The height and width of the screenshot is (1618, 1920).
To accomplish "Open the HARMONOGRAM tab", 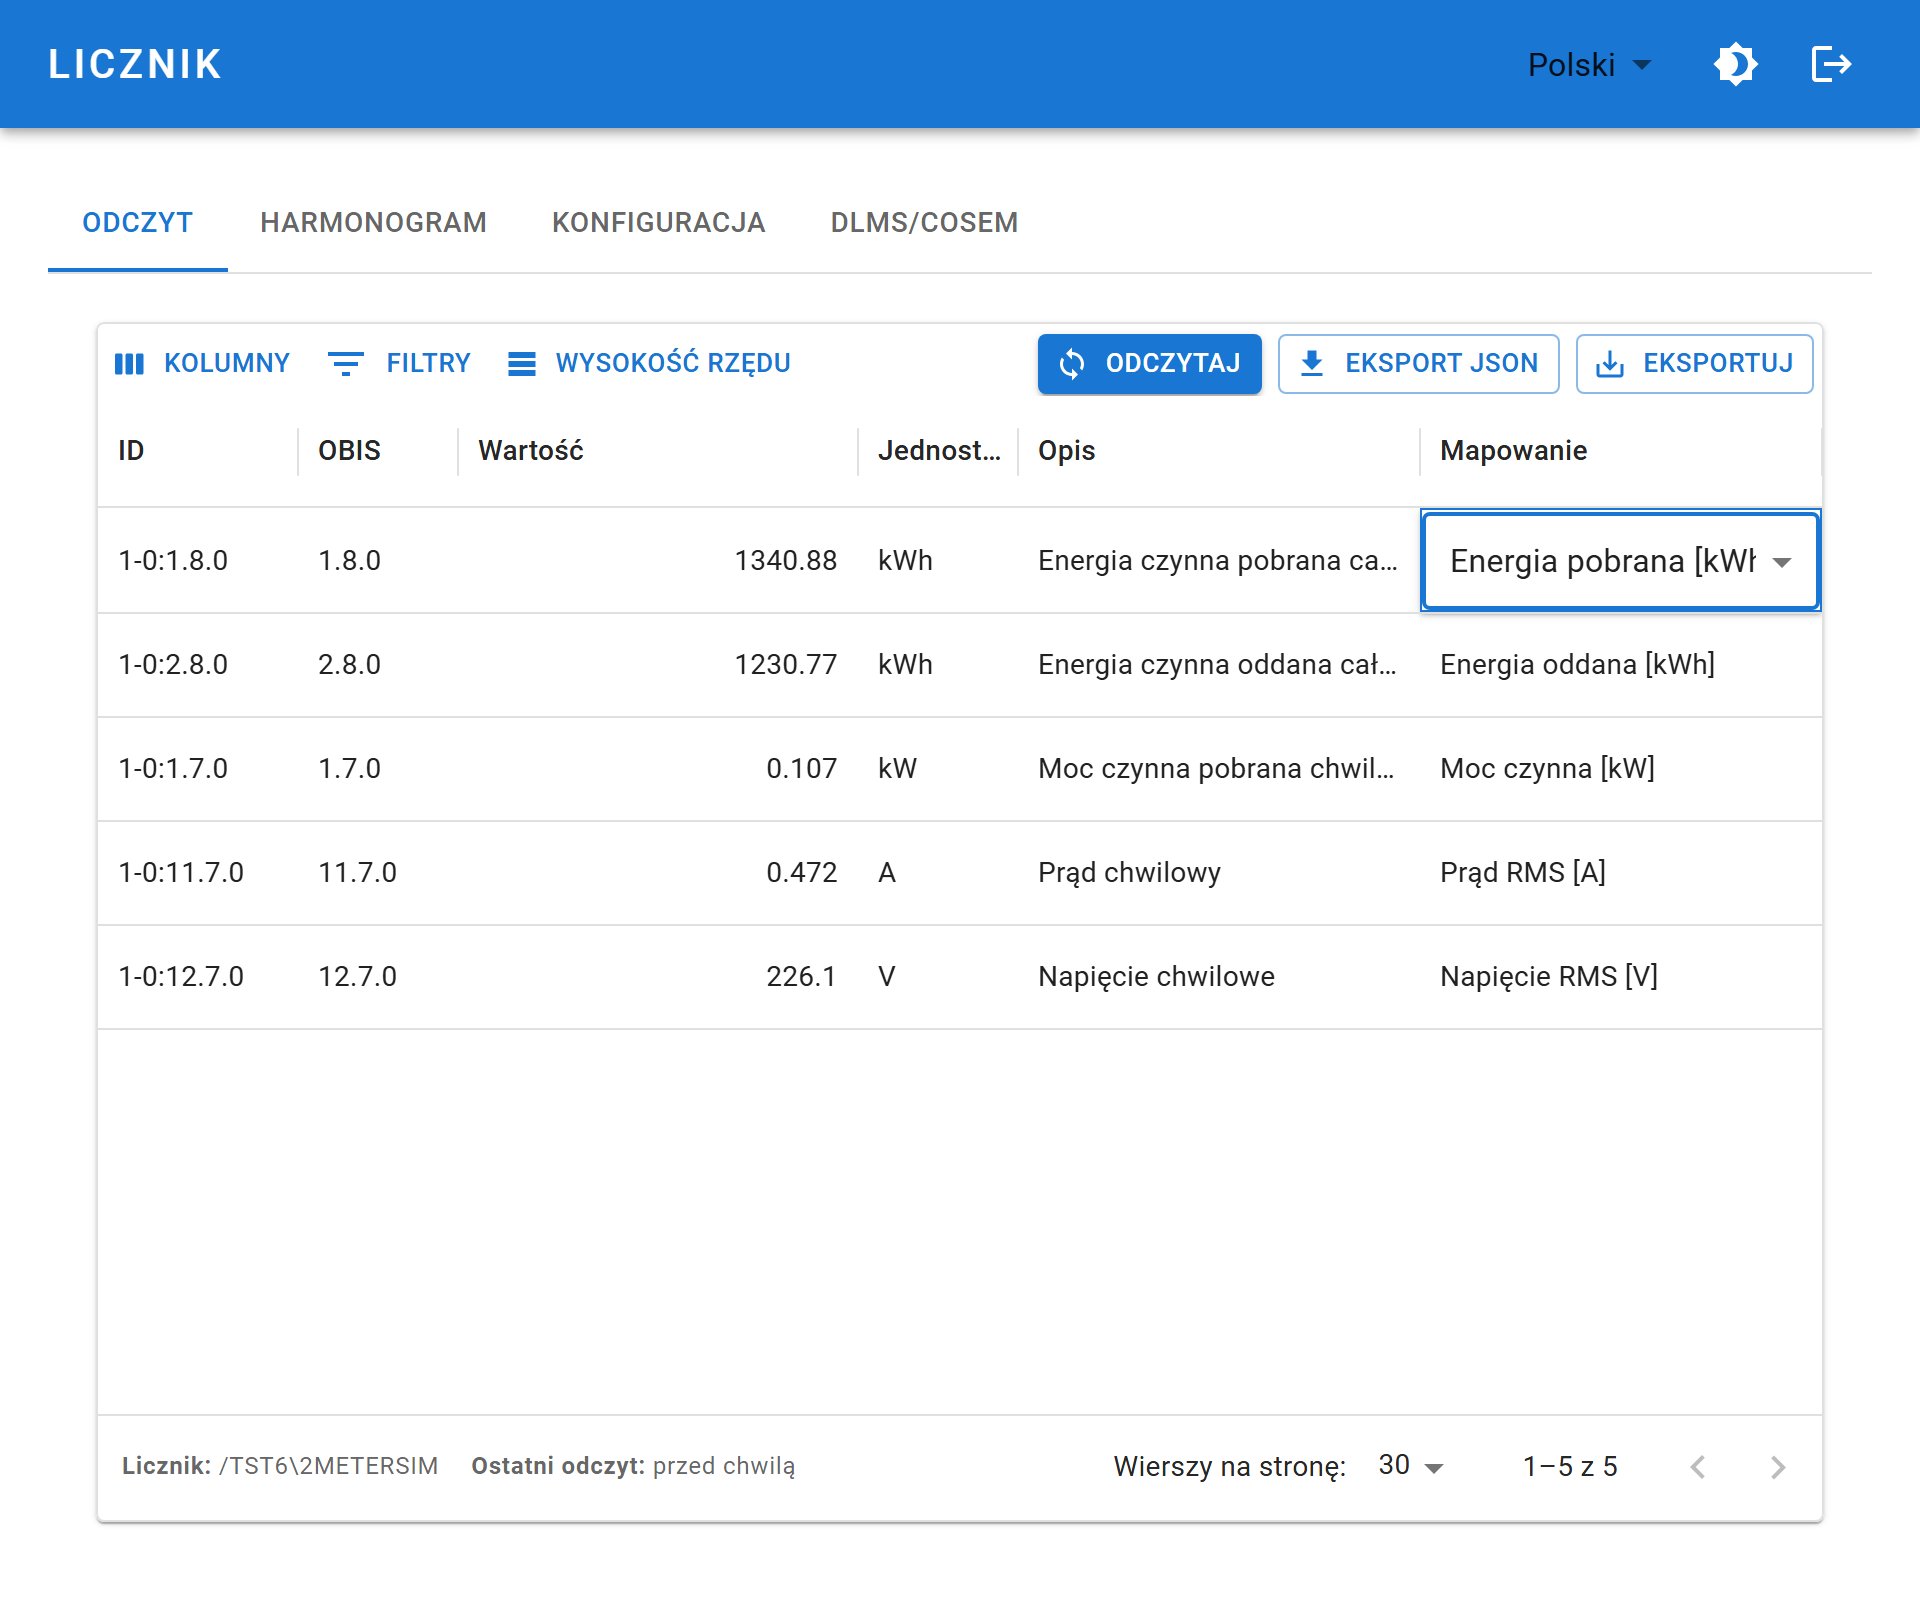I will (x=374, y=222).
